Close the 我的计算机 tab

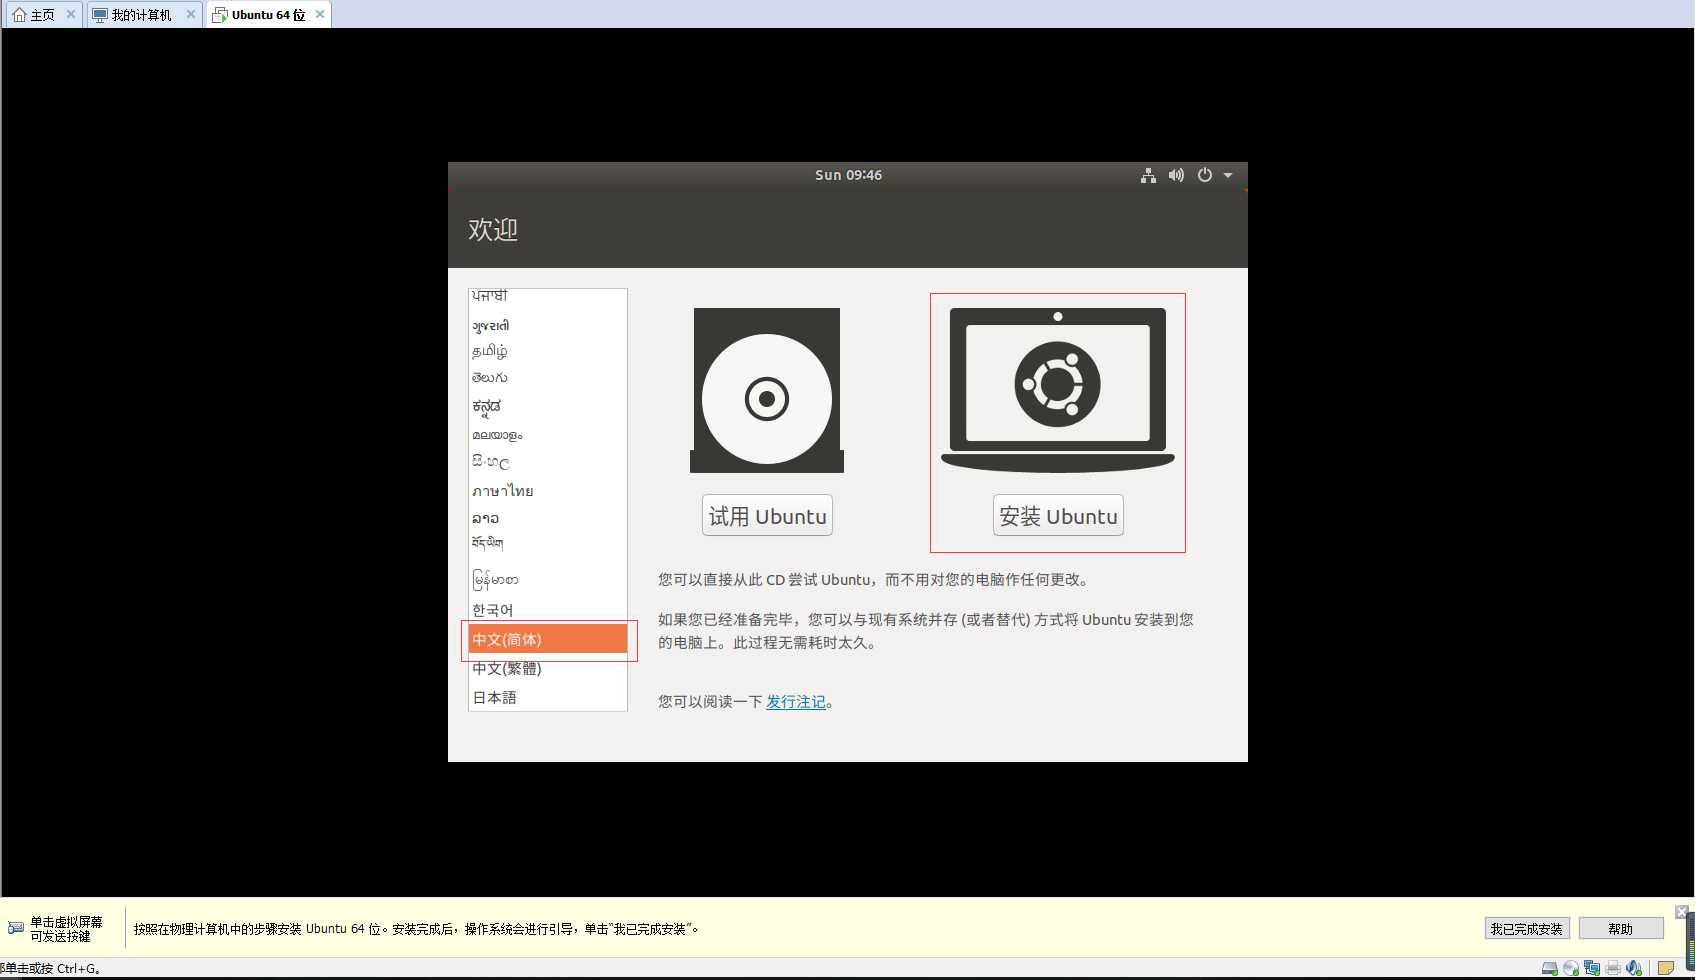[x=191, y=14]
